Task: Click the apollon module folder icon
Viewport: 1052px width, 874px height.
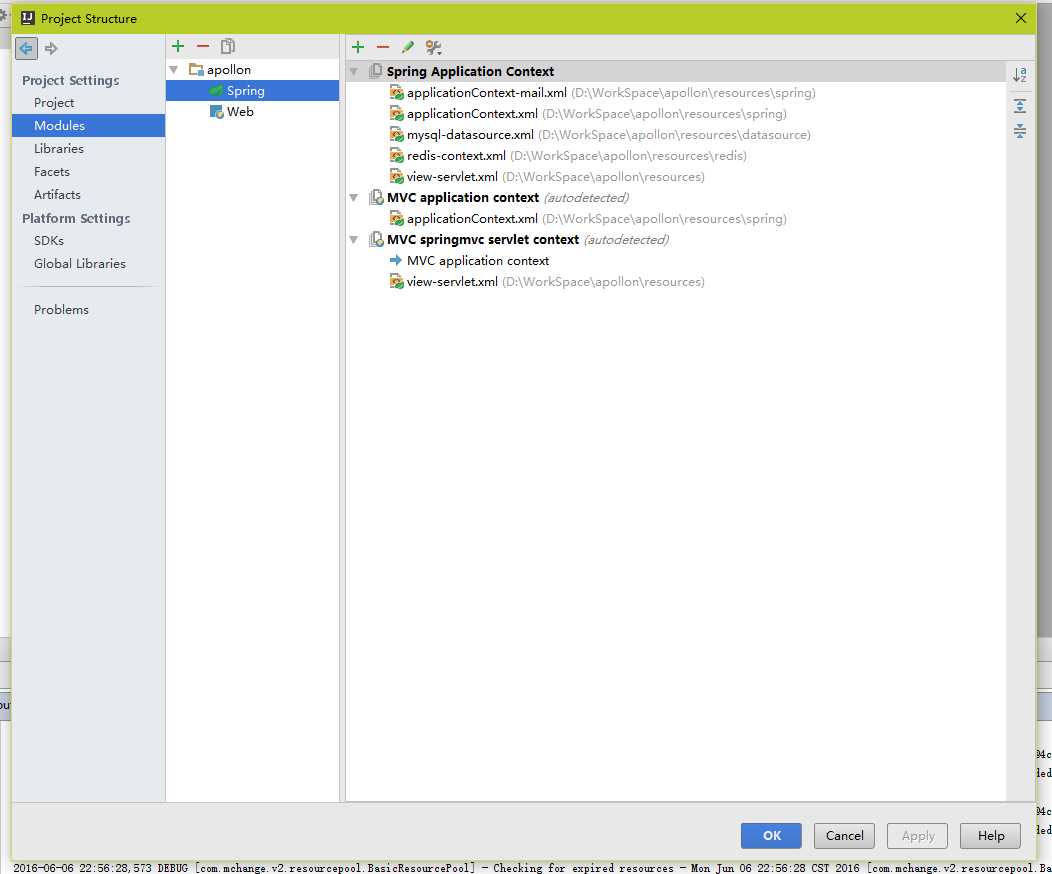Action: (x=196, y=69)
